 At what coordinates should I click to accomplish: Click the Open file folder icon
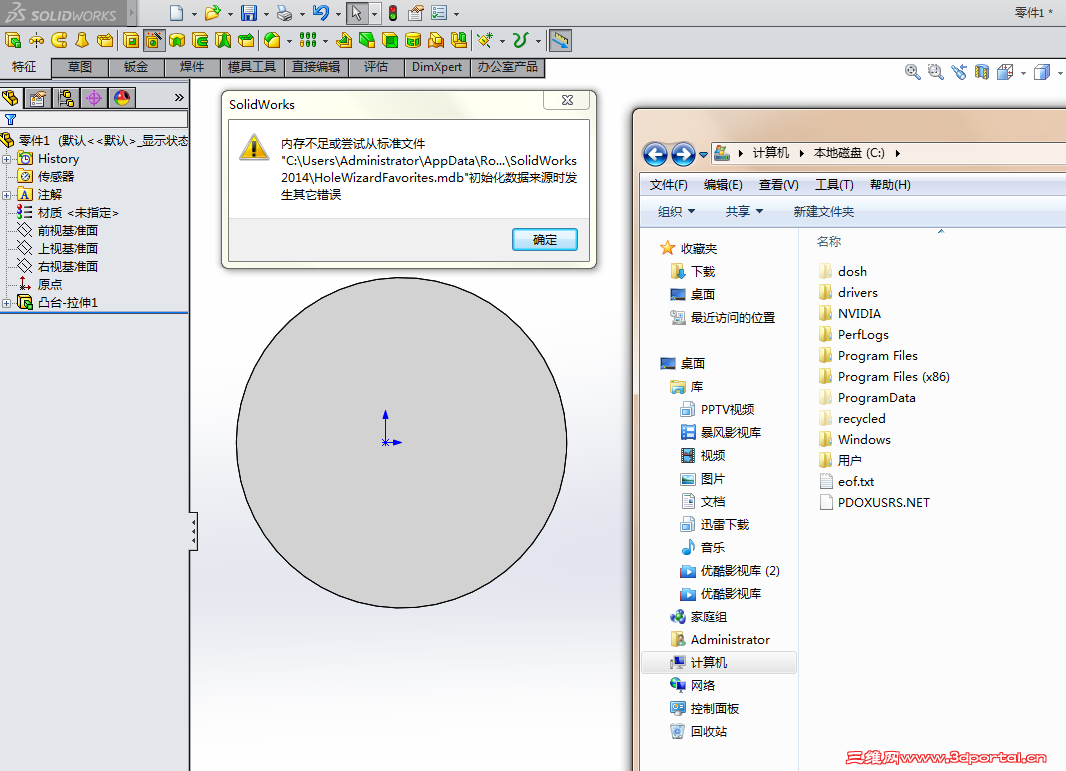click(213, 13)
